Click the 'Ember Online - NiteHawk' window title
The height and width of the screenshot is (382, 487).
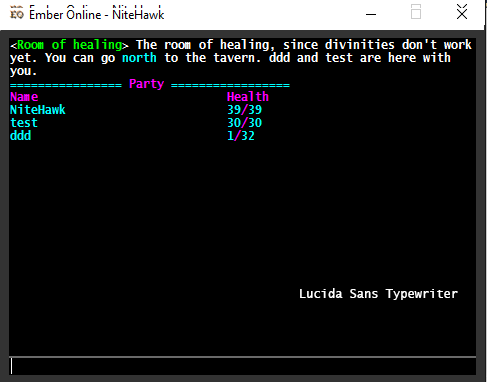pyautogui.click(x=97, y=14)
